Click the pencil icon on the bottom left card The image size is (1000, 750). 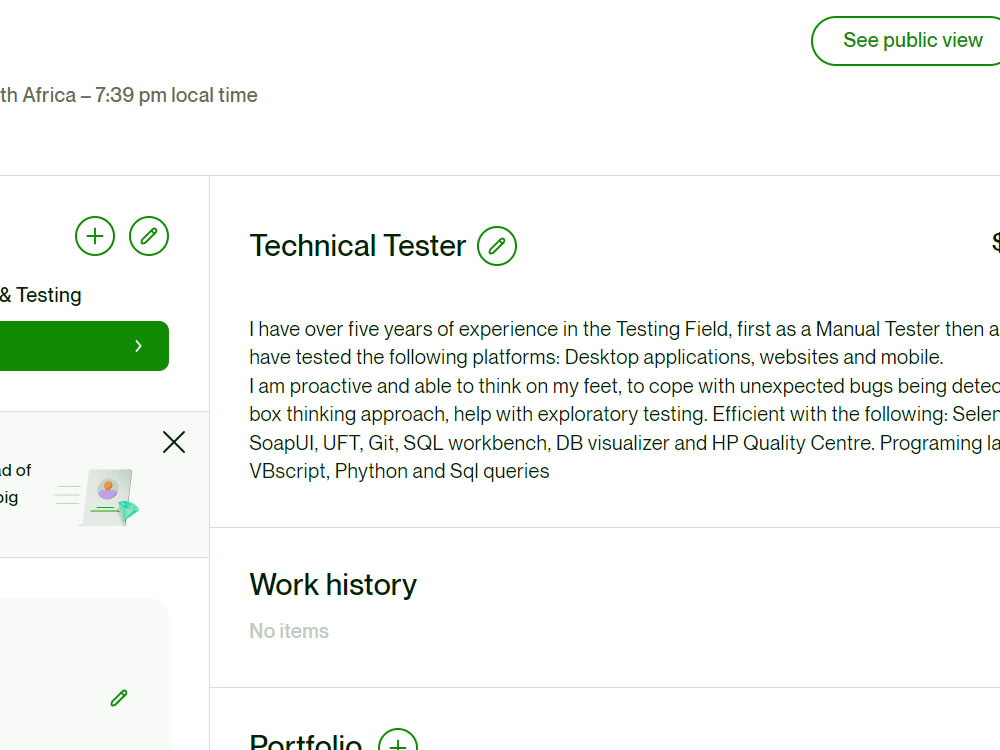pos(118,697)
